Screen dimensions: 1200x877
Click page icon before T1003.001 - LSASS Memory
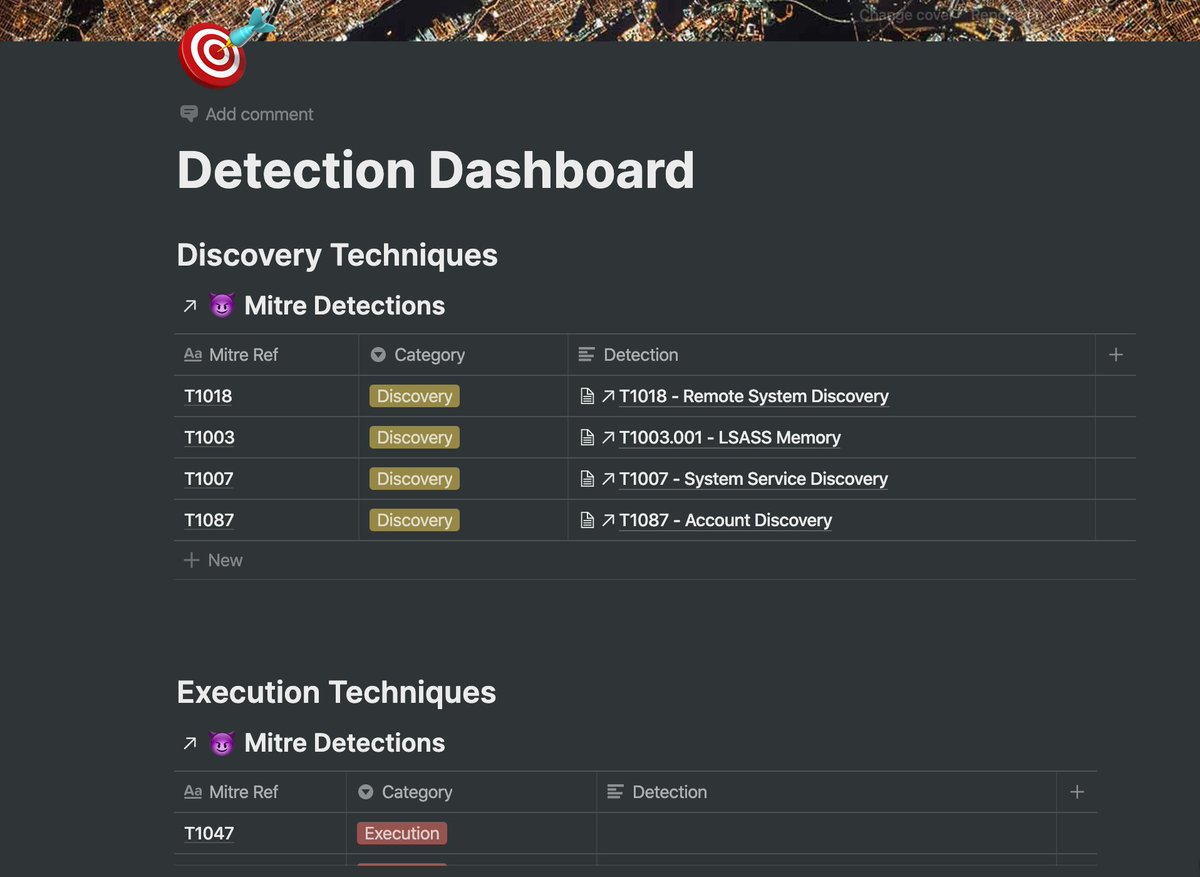click(x=587, y=437)
